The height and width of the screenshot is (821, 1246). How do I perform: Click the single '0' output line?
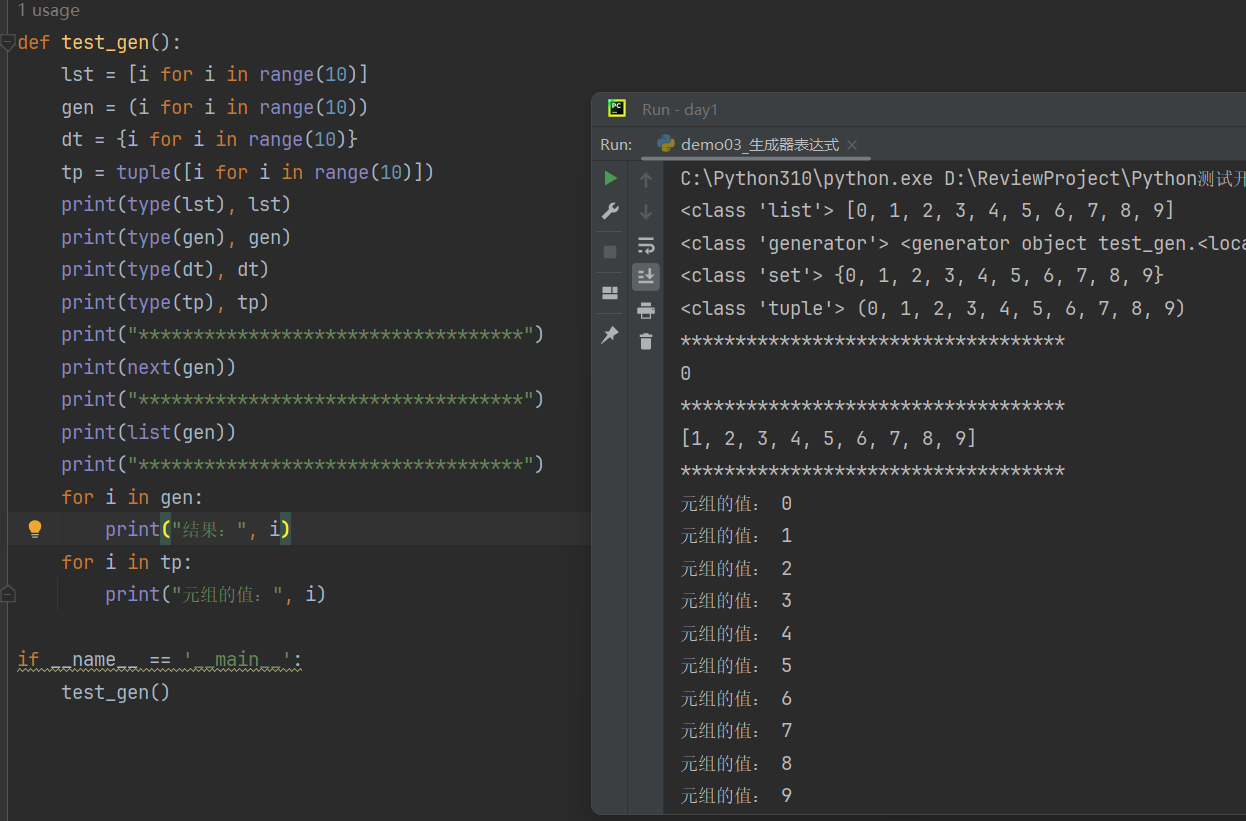(686, 374)
